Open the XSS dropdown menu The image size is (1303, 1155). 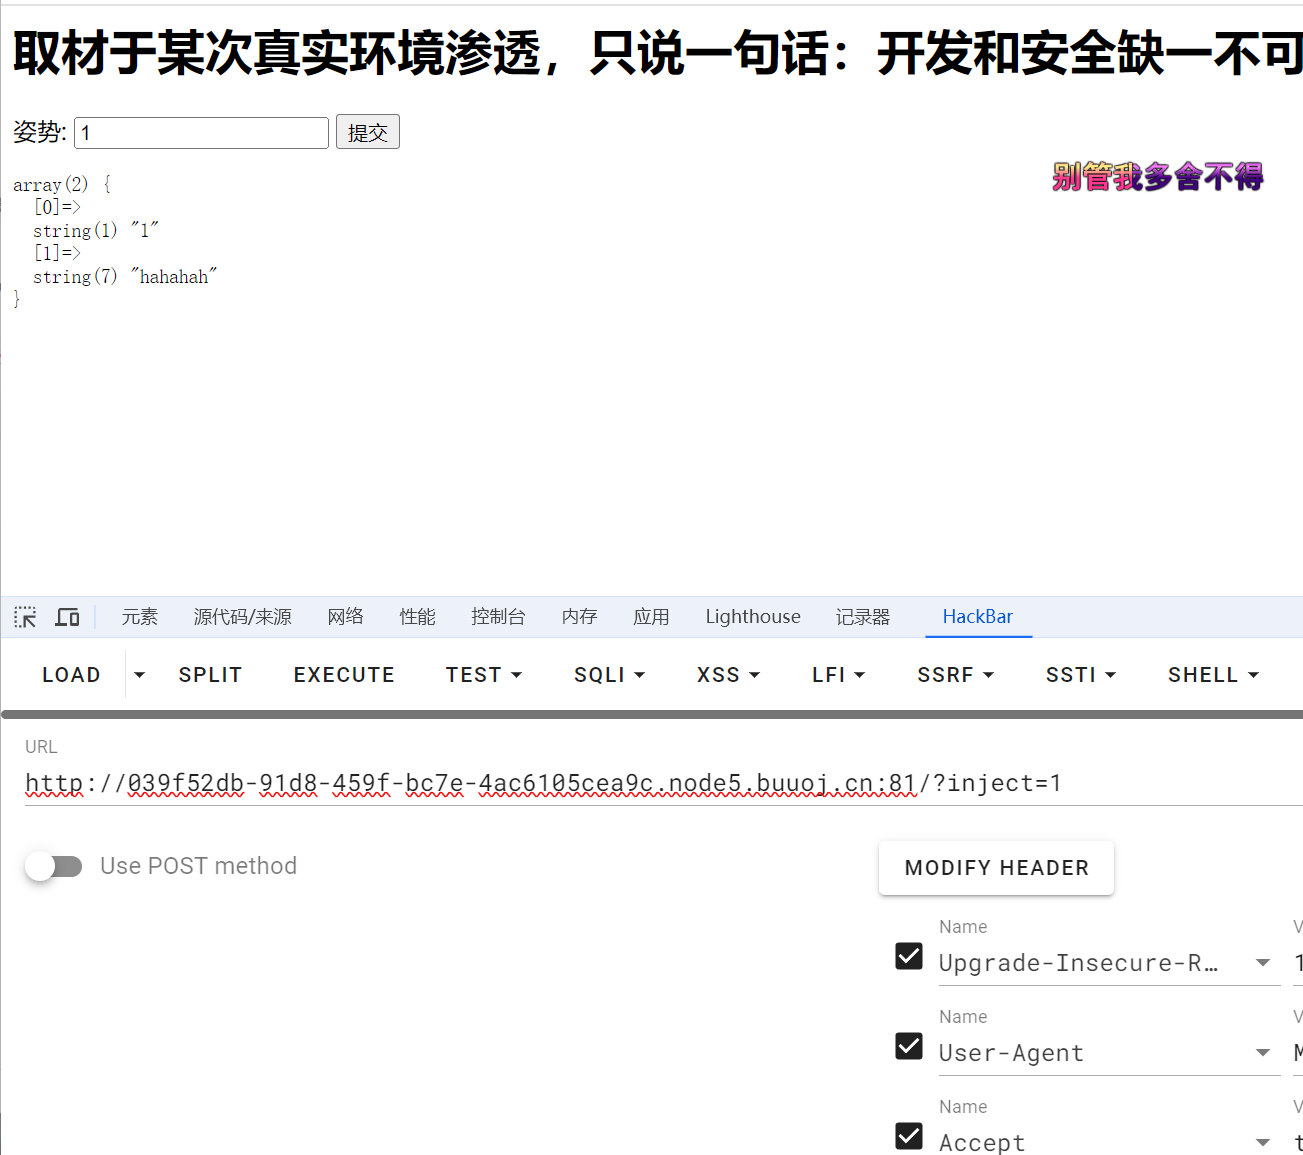728,675
